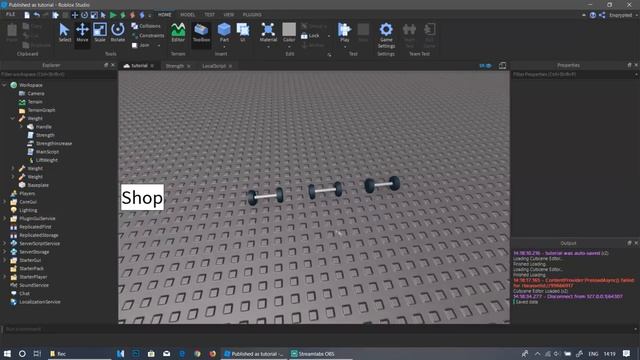Click the Undo arrow icon
This screenshot has width=640, height=360.
pyautogui.click(x=37, y=15)
